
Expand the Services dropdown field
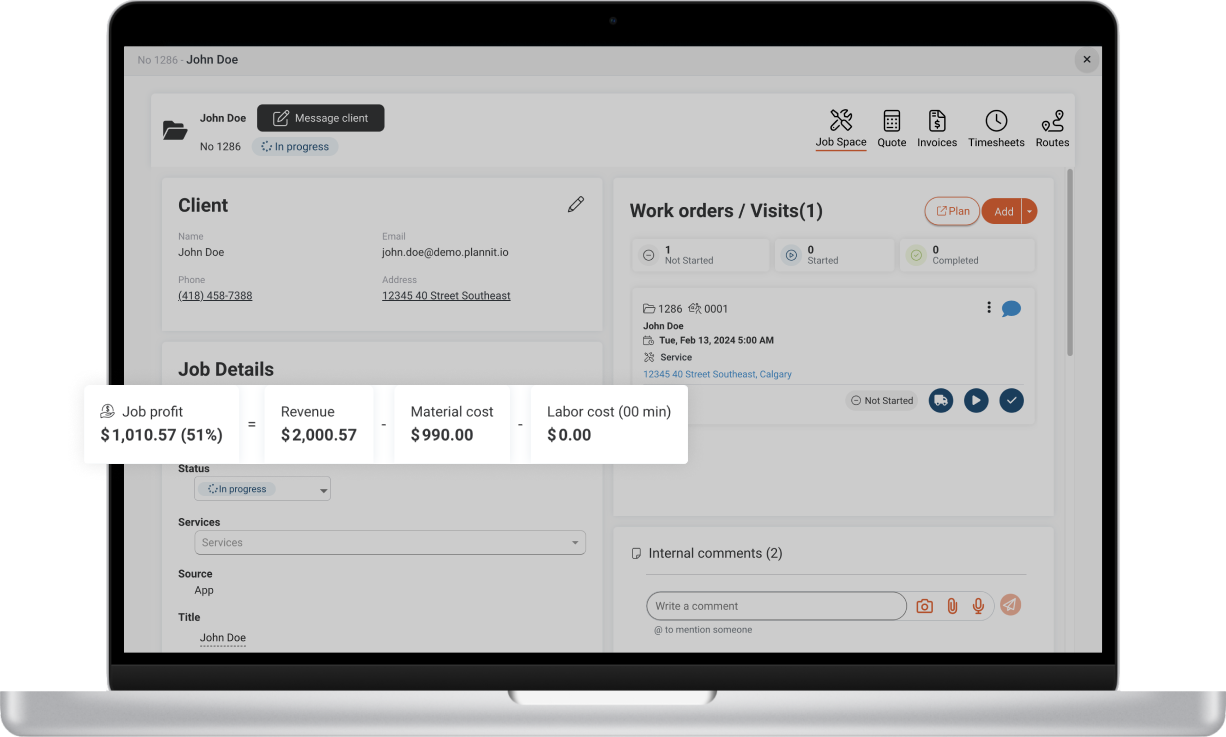[x=390, y=543]
